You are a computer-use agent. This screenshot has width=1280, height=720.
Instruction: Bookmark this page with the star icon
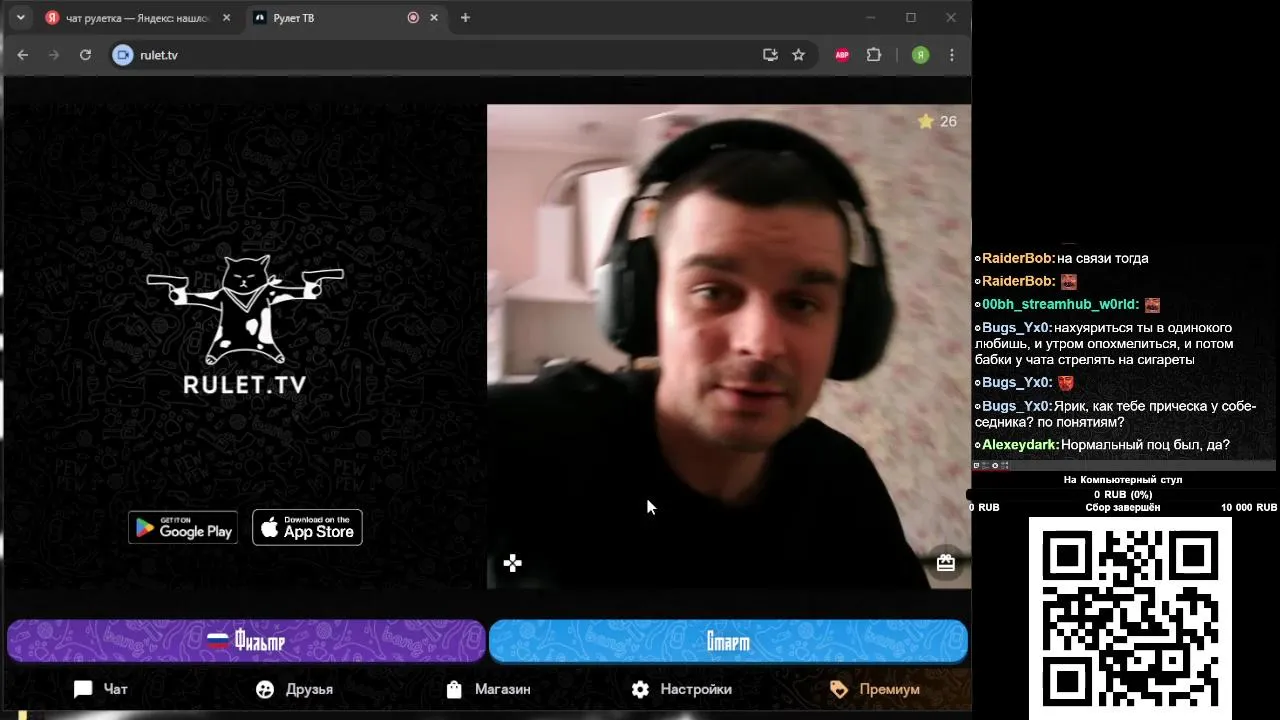click(x=798, y=55)
